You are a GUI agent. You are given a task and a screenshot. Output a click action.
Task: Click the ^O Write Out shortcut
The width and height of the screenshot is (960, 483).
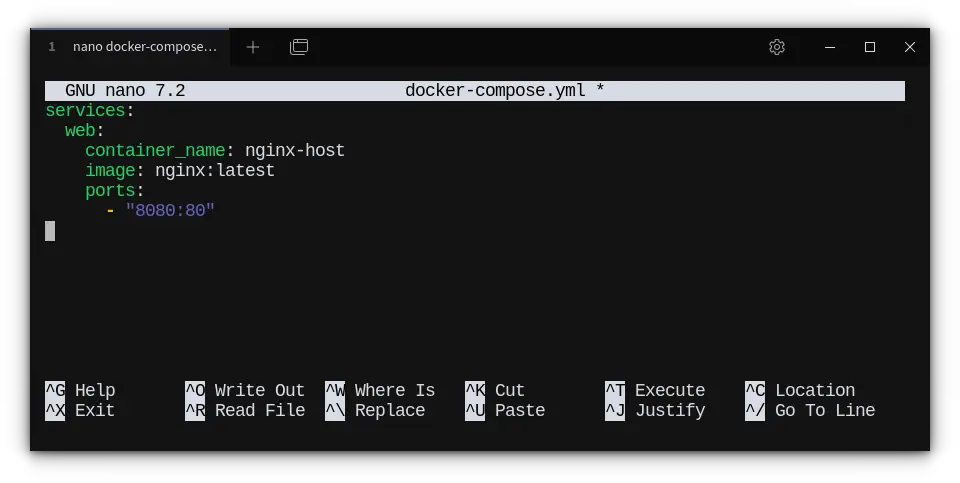pyautogui.click(x=245, y=391)
